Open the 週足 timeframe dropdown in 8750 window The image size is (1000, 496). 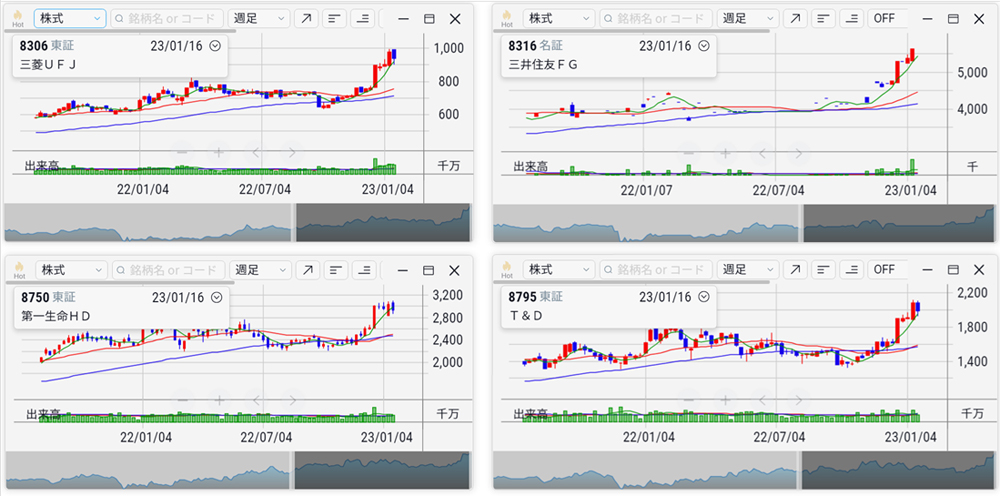260,270
